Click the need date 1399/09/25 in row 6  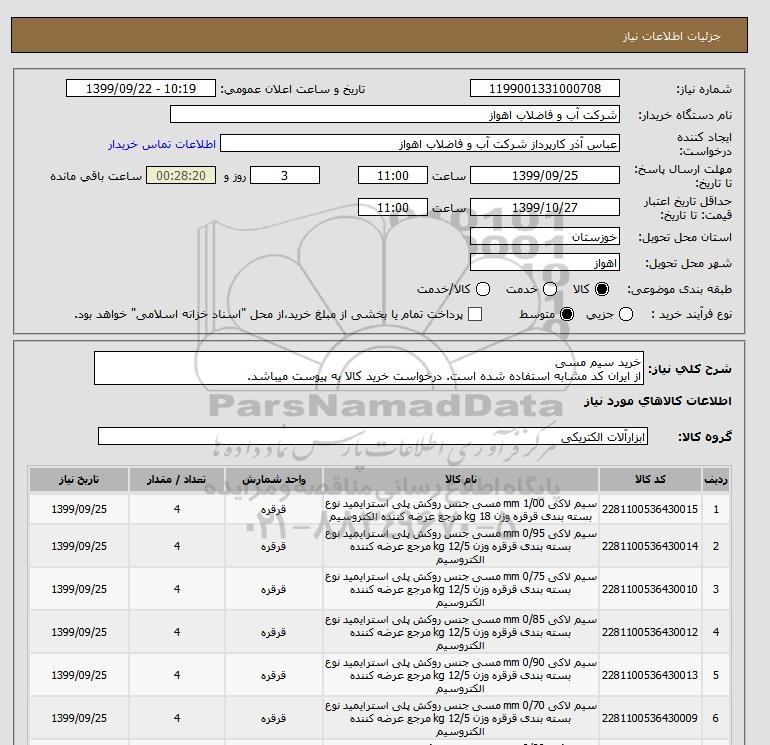pos(79,718)
